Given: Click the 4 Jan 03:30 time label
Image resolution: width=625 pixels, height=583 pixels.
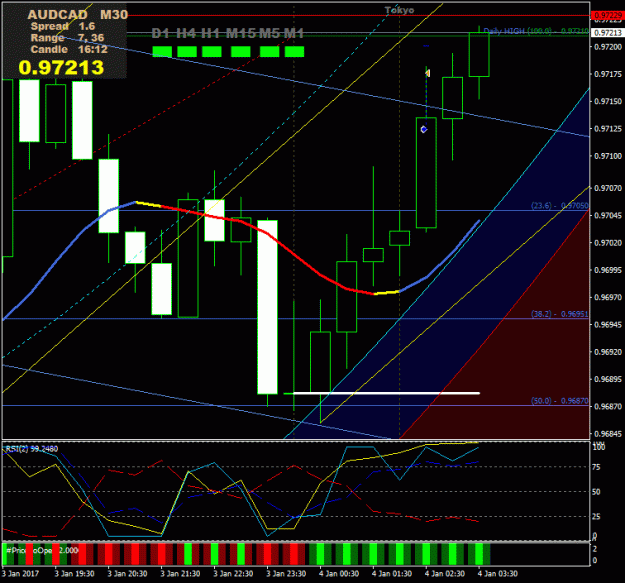Looking at the screenshot, I should point(498,574).
